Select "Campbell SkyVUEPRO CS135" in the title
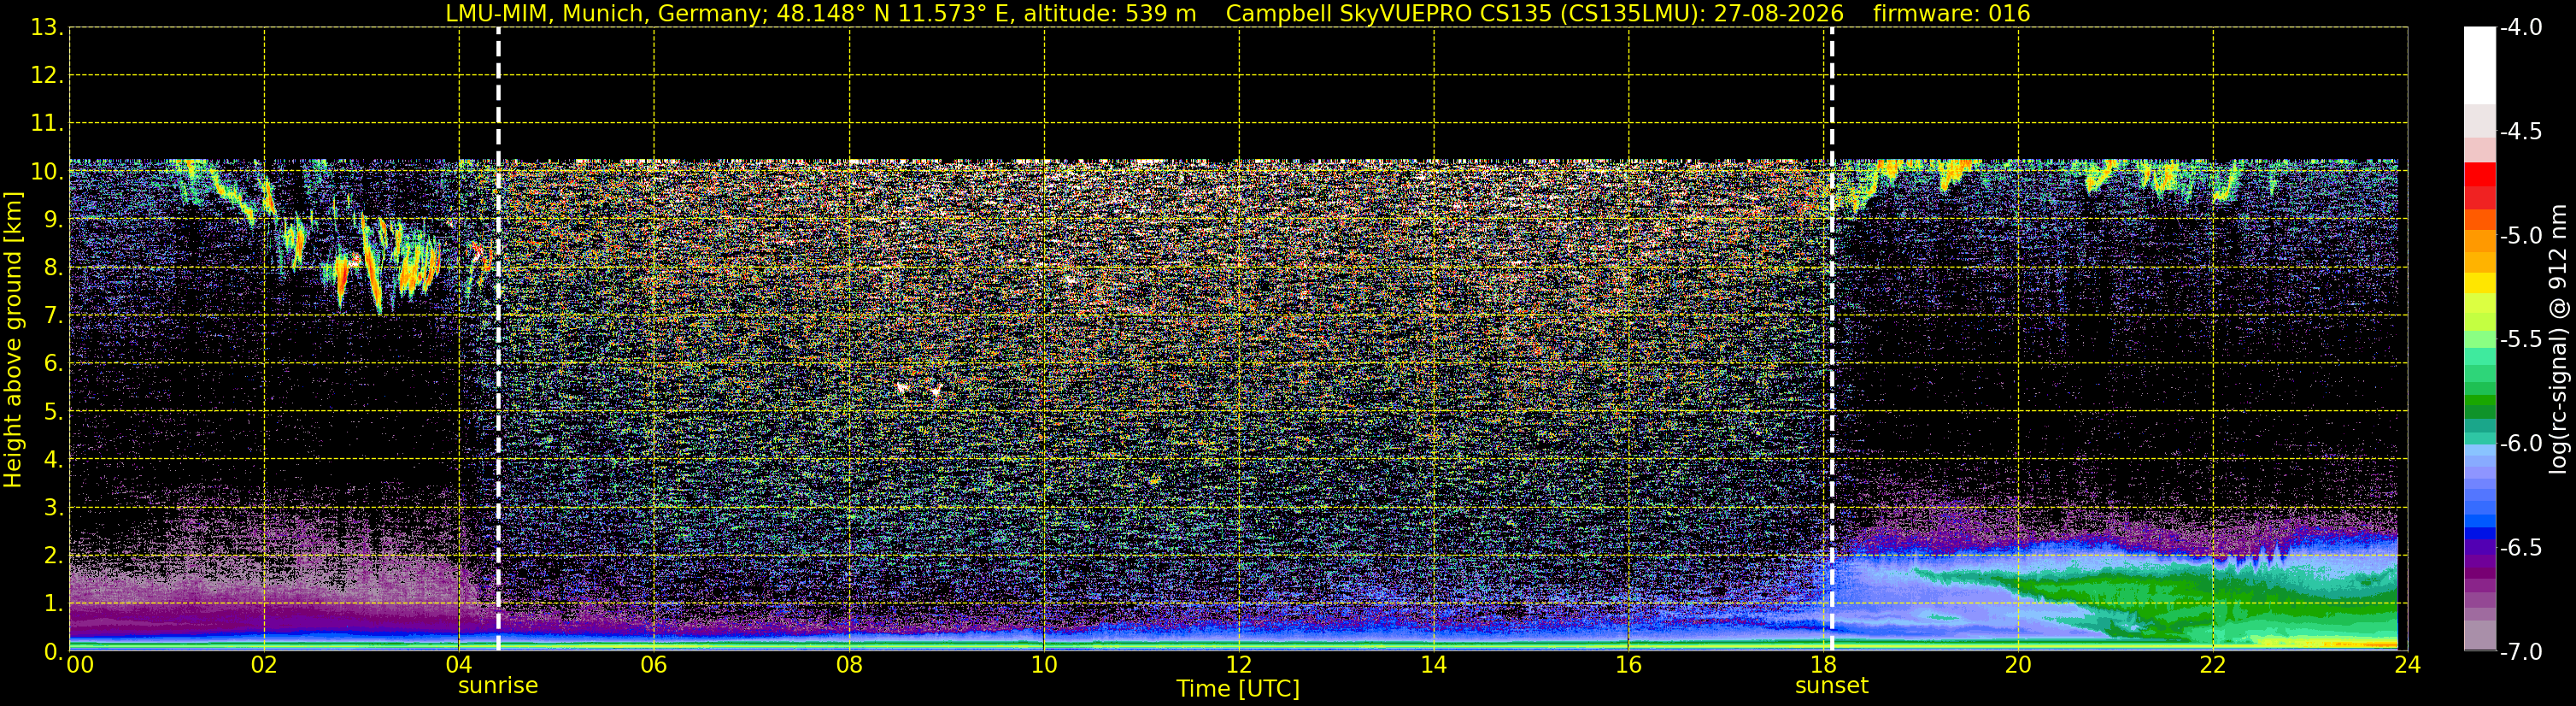This screenshot has height=706, width=2576. tap(1389, 13)
